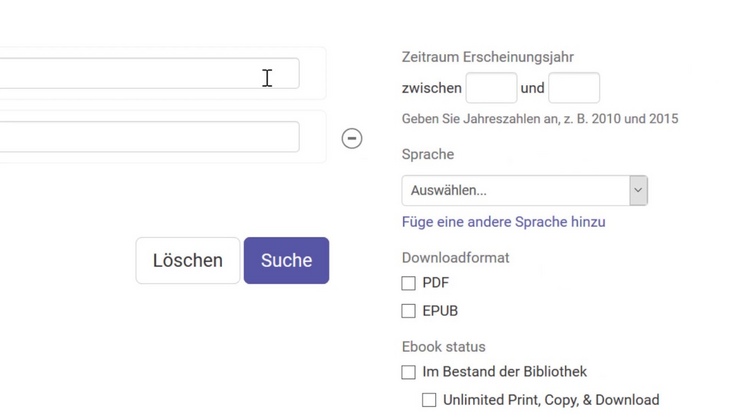Click the Sprache dropdown arrow
The width and height of the screenshot is (735, 414).
tap(637, 190)
